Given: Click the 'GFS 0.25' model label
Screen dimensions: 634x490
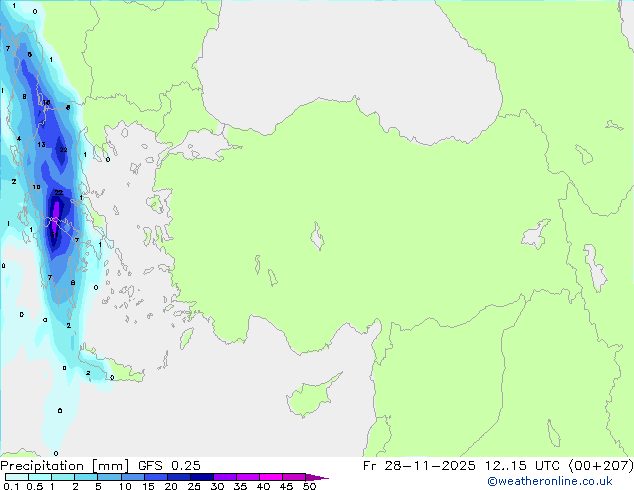Looking at the screenshot, I should (169, 466).
